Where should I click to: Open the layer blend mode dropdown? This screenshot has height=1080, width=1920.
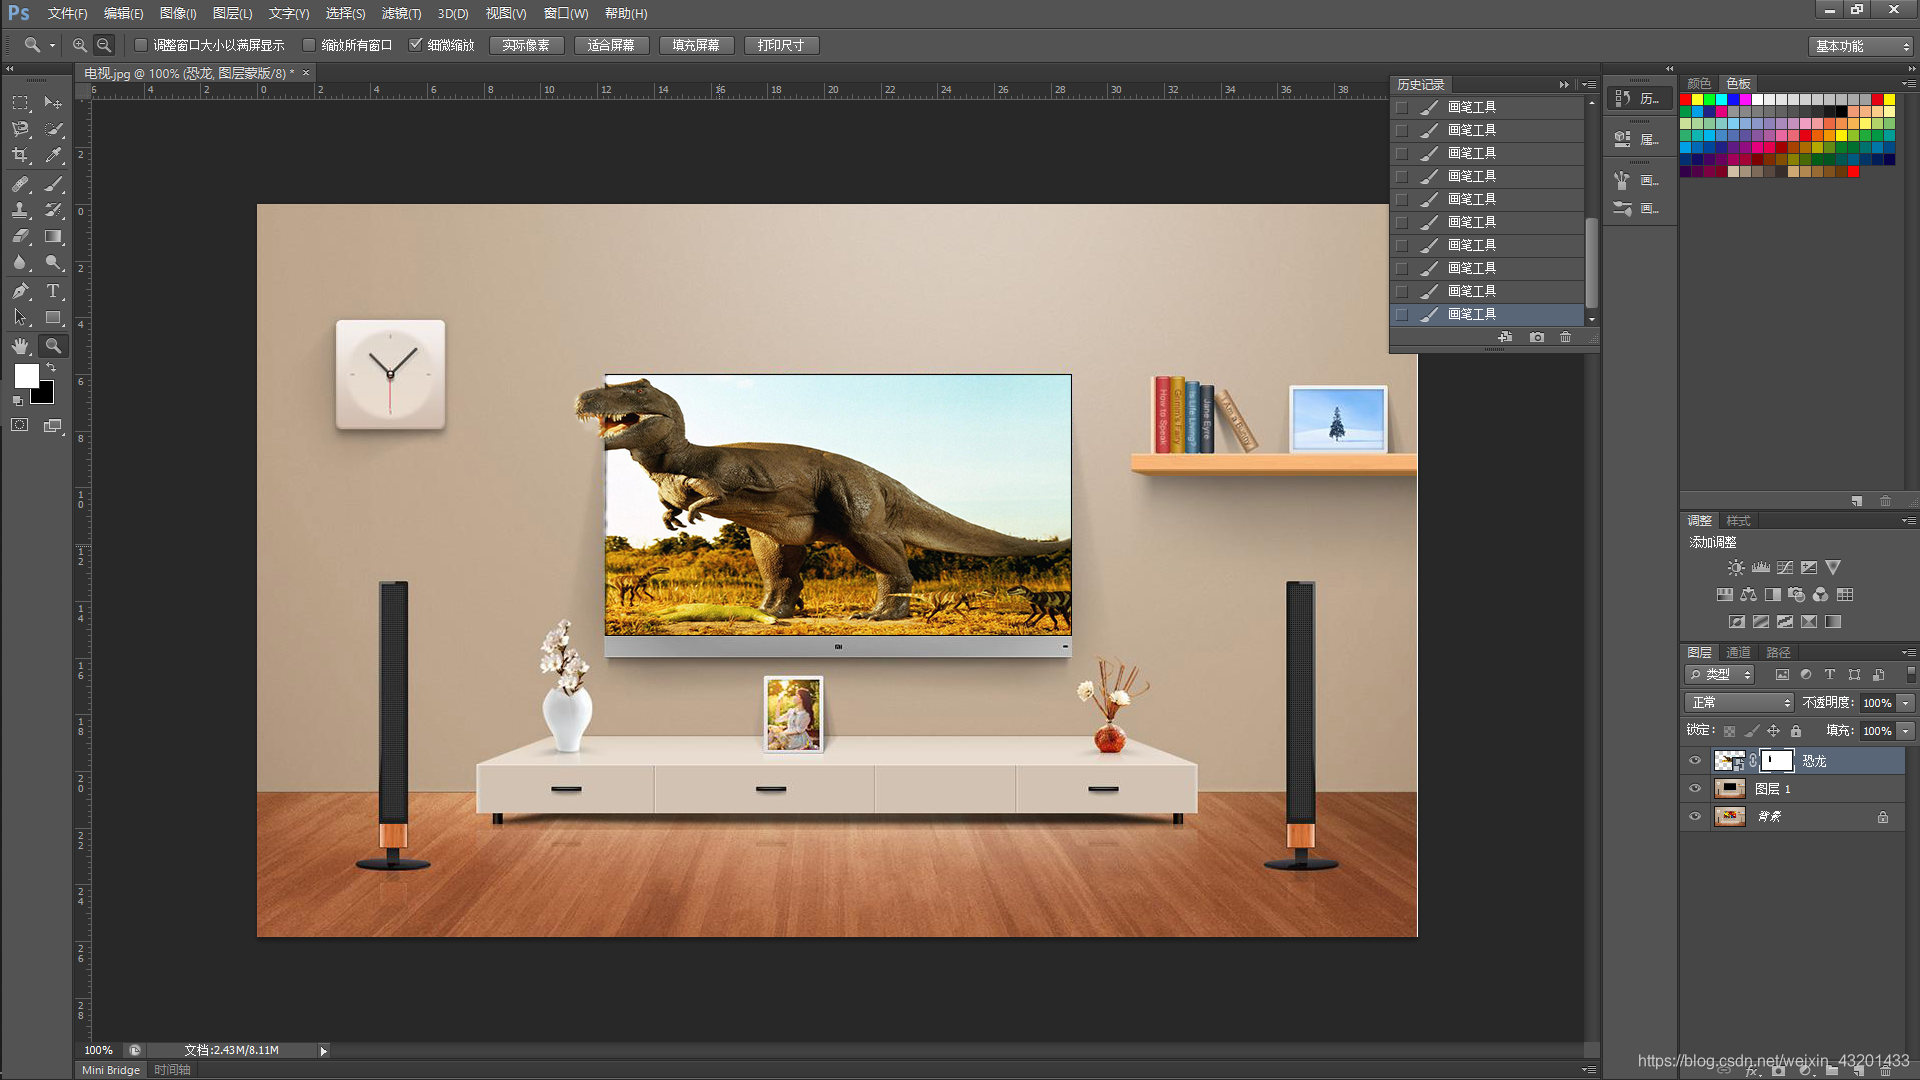pyautogui.click(x=1739, y=703)
